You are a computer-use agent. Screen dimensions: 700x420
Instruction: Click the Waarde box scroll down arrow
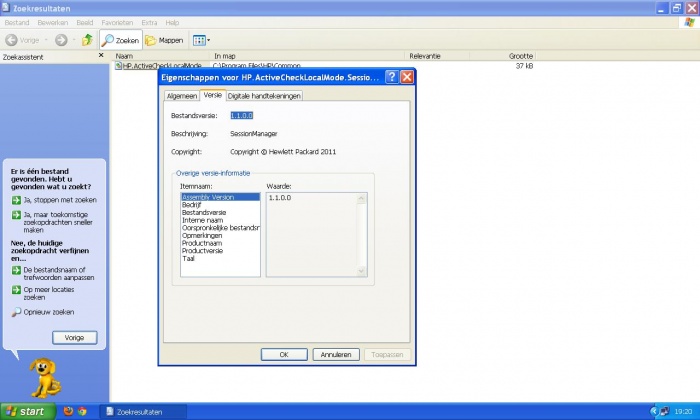pos(361,270)
